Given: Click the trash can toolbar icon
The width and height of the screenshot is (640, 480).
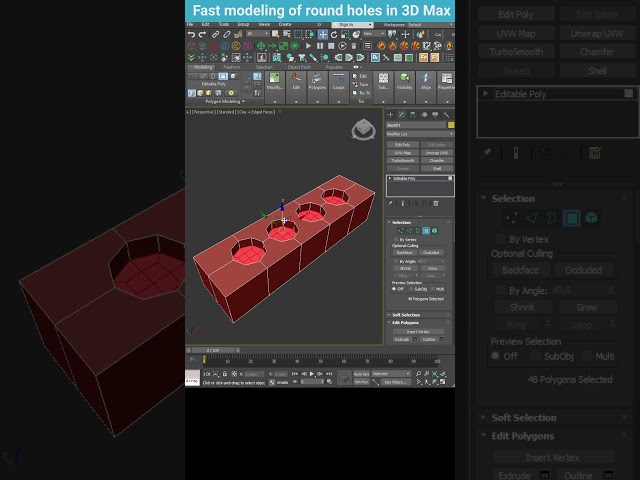Looking at the screenshot, I should pos(354,46).
